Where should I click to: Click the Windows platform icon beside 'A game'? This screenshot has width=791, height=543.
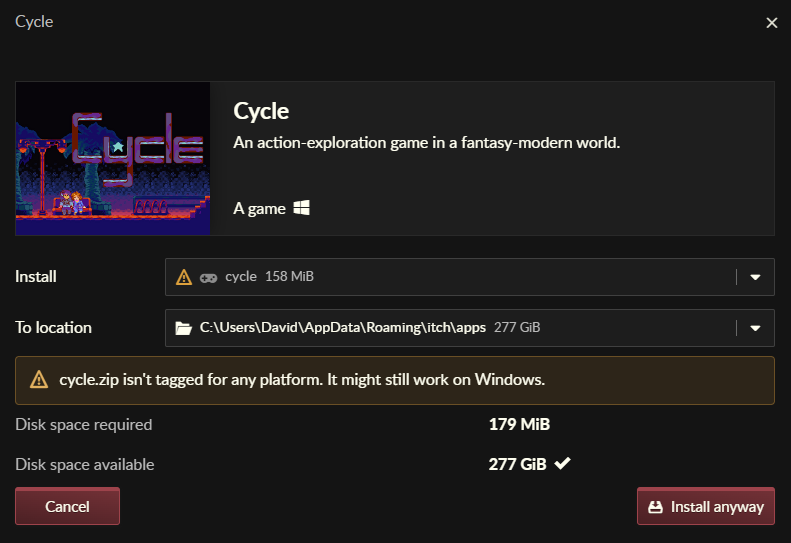point(302,207)
